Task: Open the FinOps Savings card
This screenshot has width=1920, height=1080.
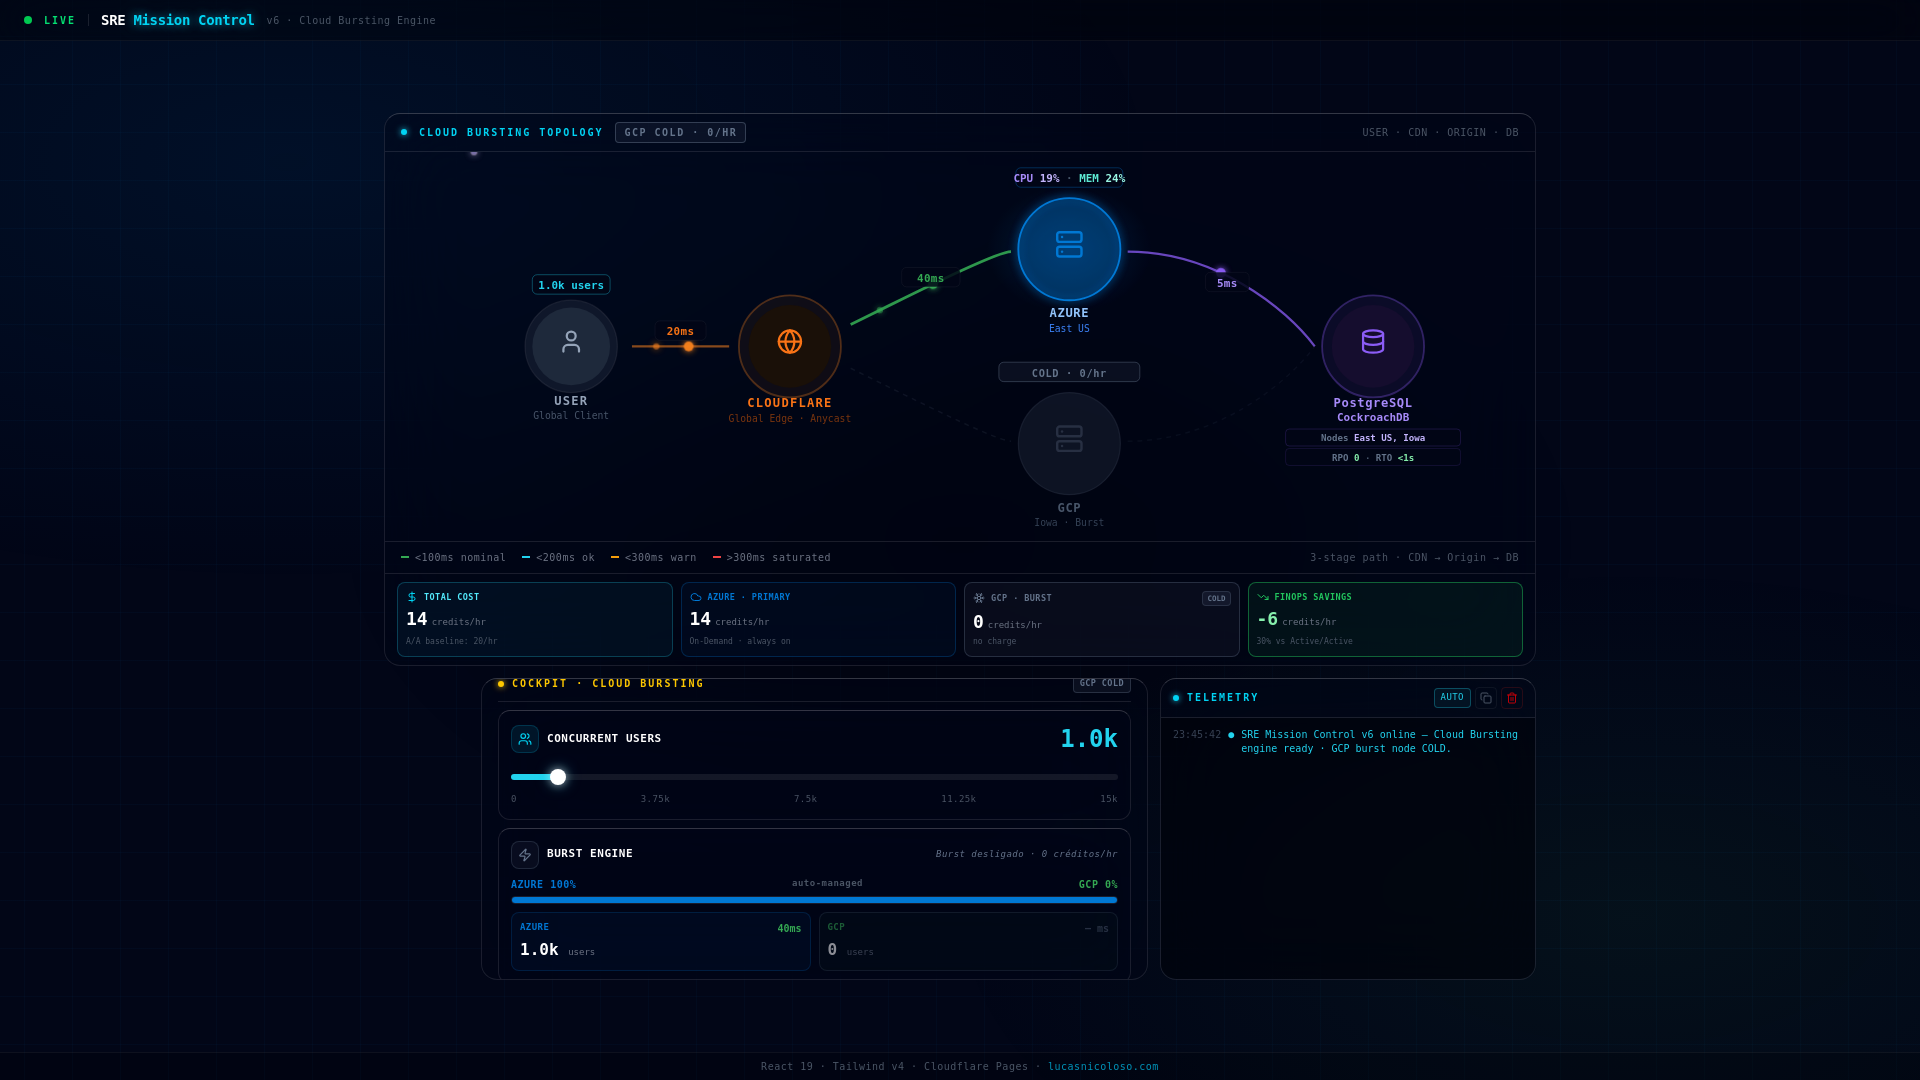Action: pos(1385,620)
